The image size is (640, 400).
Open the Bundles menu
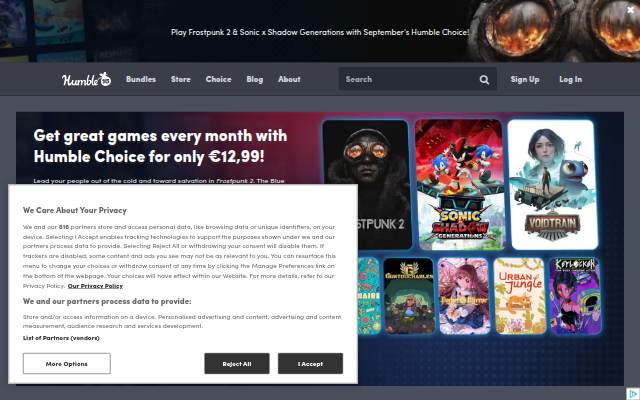(x=141, y=79)
